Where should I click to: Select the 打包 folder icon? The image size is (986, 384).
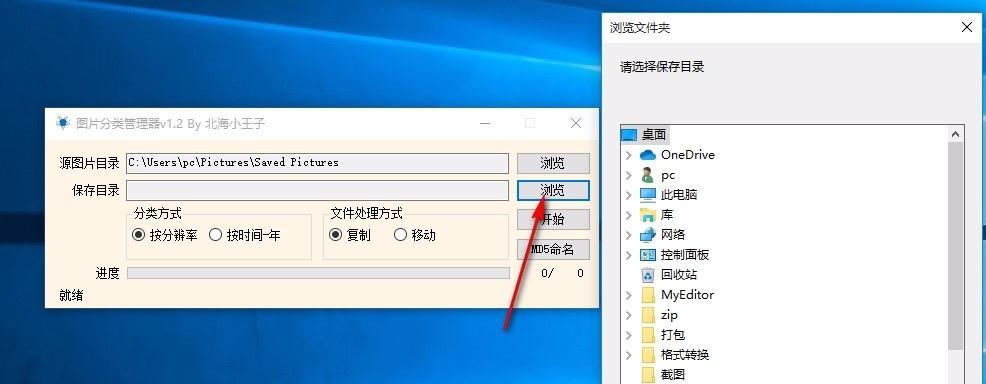(x=648, y=335)
